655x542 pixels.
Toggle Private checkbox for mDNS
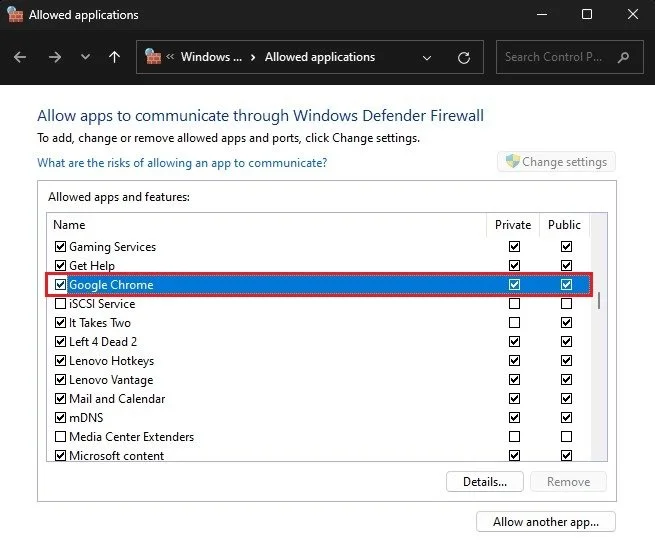click(514, 417)
